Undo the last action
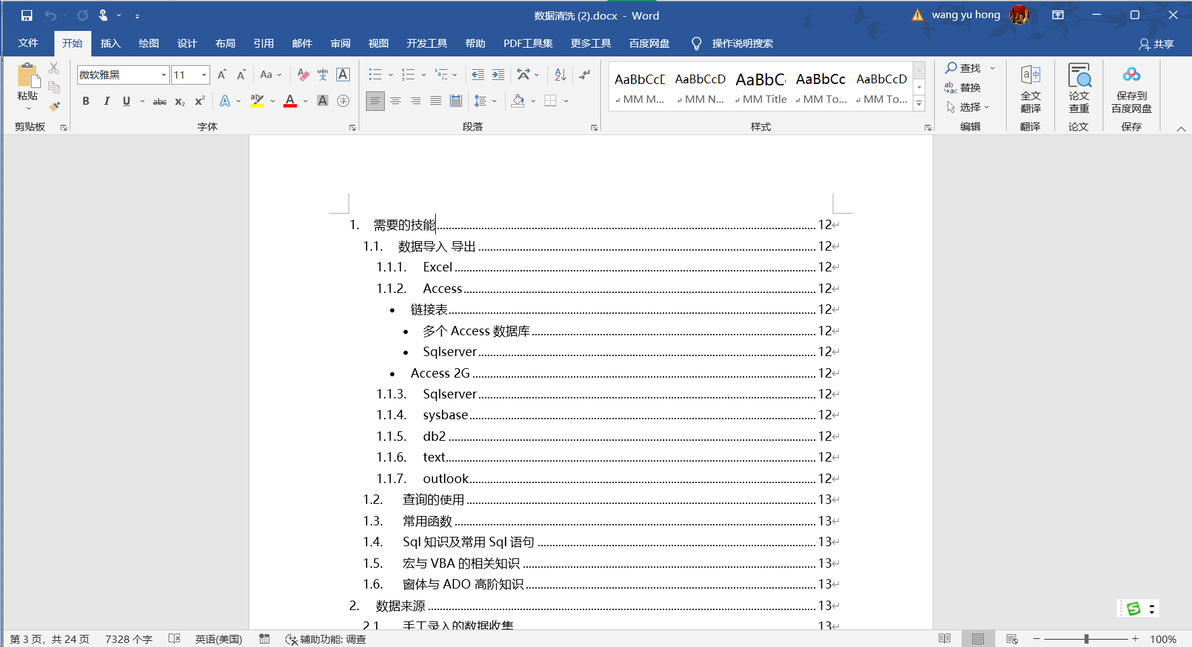 point(50,15)
